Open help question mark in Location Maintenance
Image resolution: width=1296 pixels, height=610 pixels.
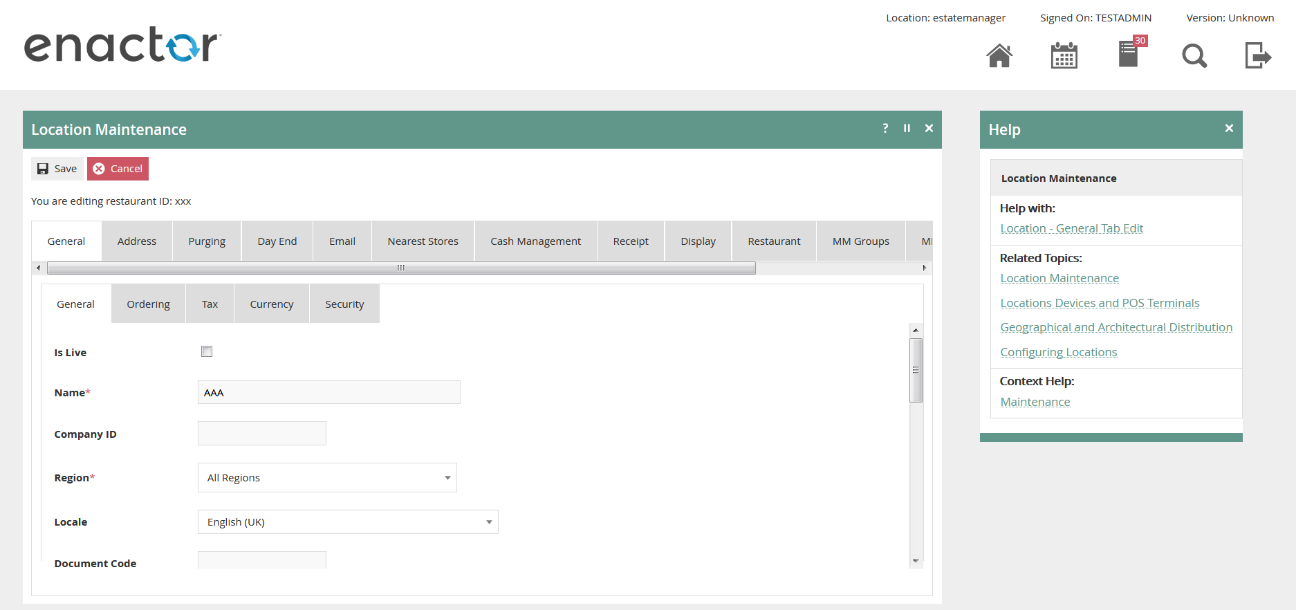885,128
